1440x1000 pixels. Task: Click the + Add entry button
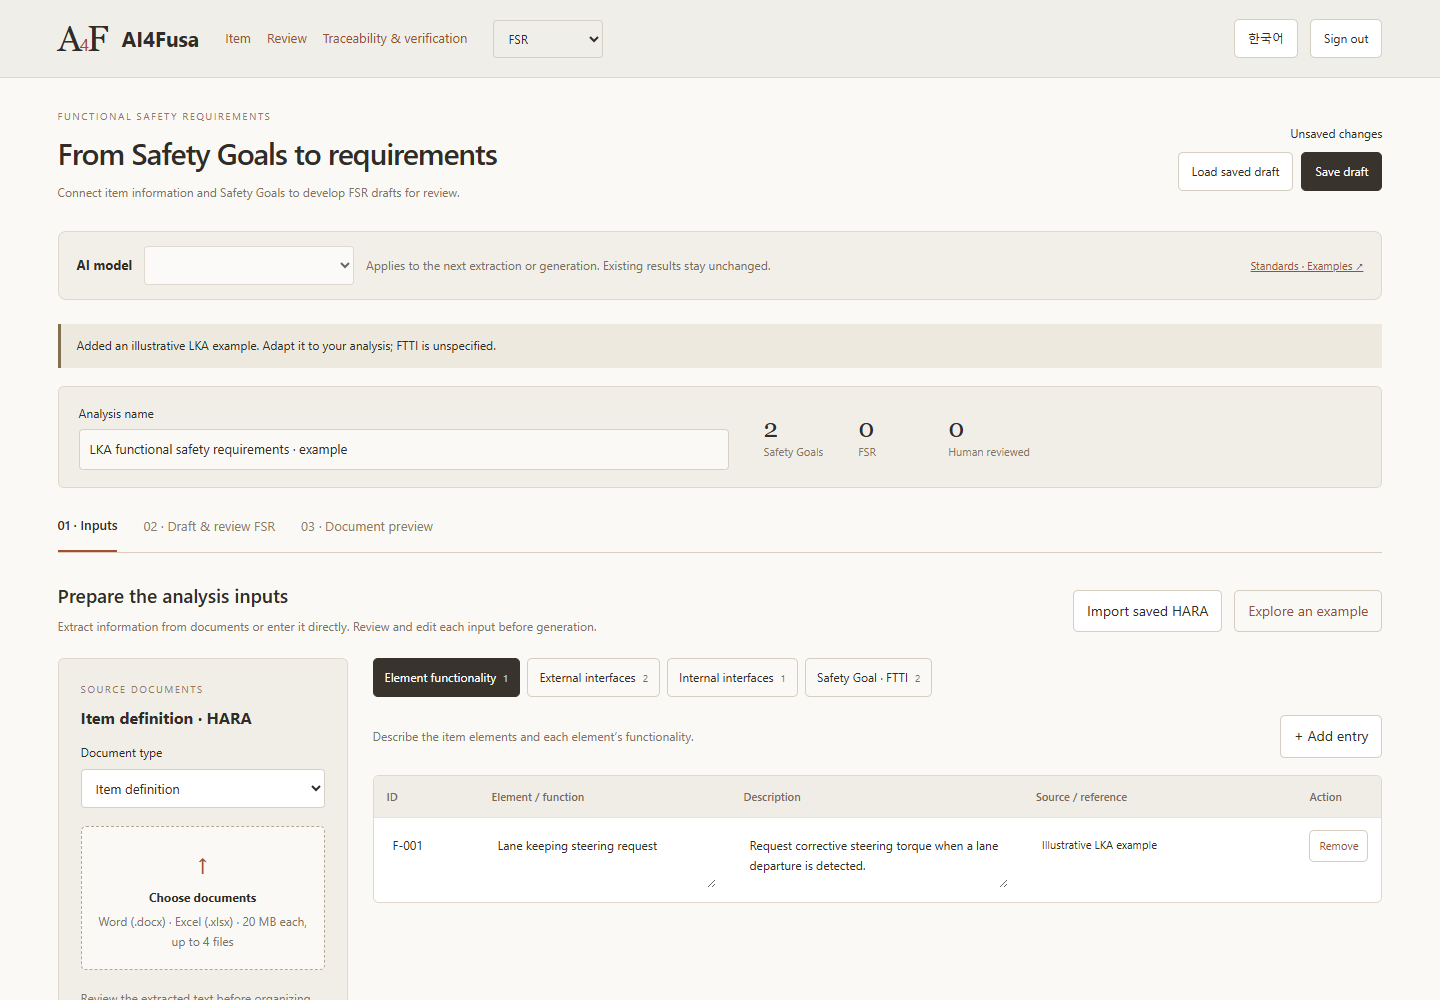tap(1331, 737)
